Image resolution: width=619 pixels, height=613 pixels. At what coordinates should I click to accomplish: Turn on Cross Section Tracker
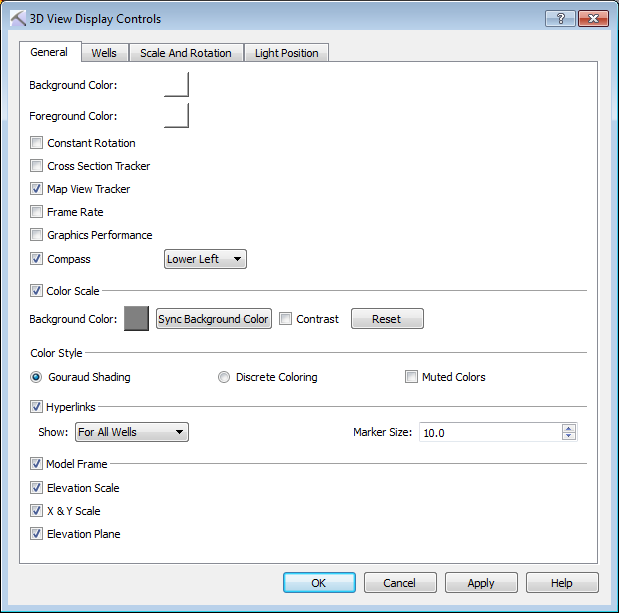tap(37, 166)
